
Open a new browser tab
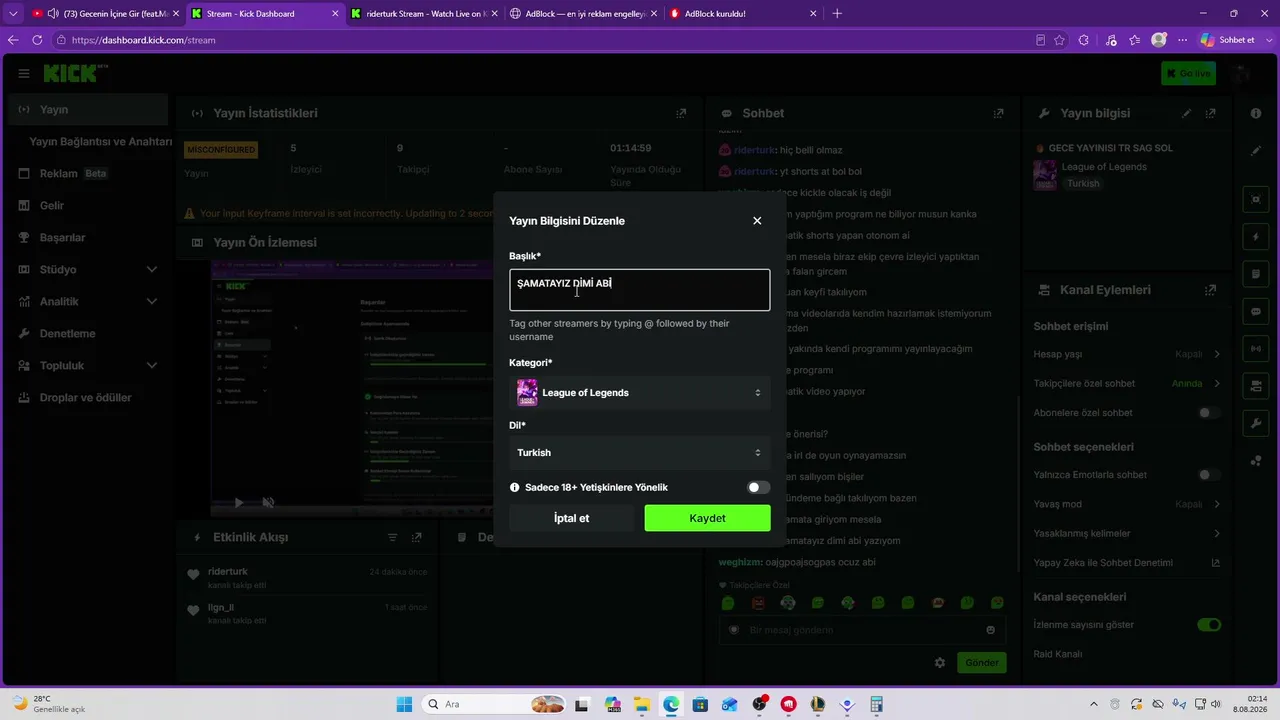click(x=837, y=14)
